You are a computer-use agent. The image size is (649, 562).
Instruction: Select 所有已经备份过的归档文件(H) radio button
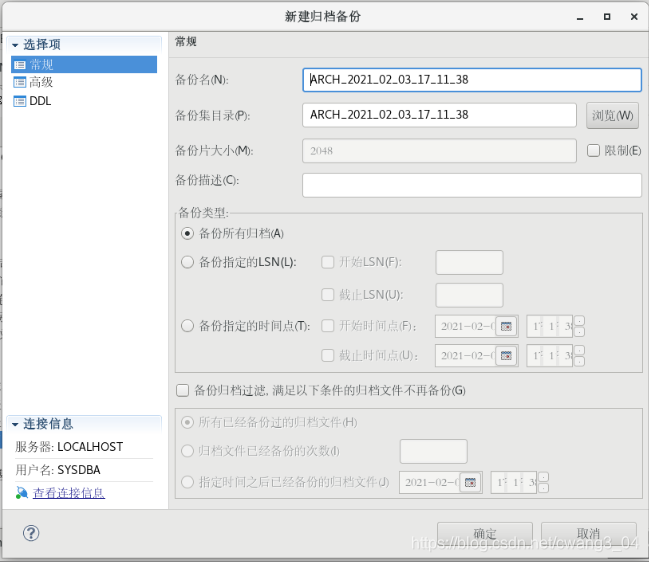[187, 422]
